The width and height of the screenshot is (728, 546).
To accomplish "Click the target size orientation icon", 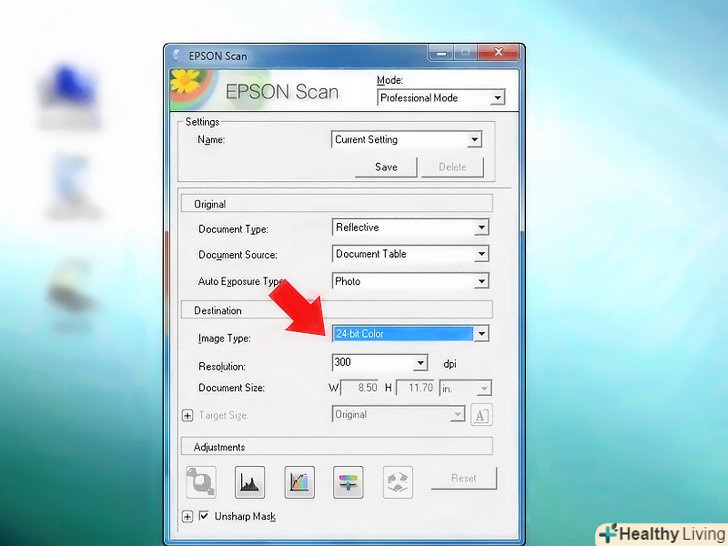I will (481, 415).
